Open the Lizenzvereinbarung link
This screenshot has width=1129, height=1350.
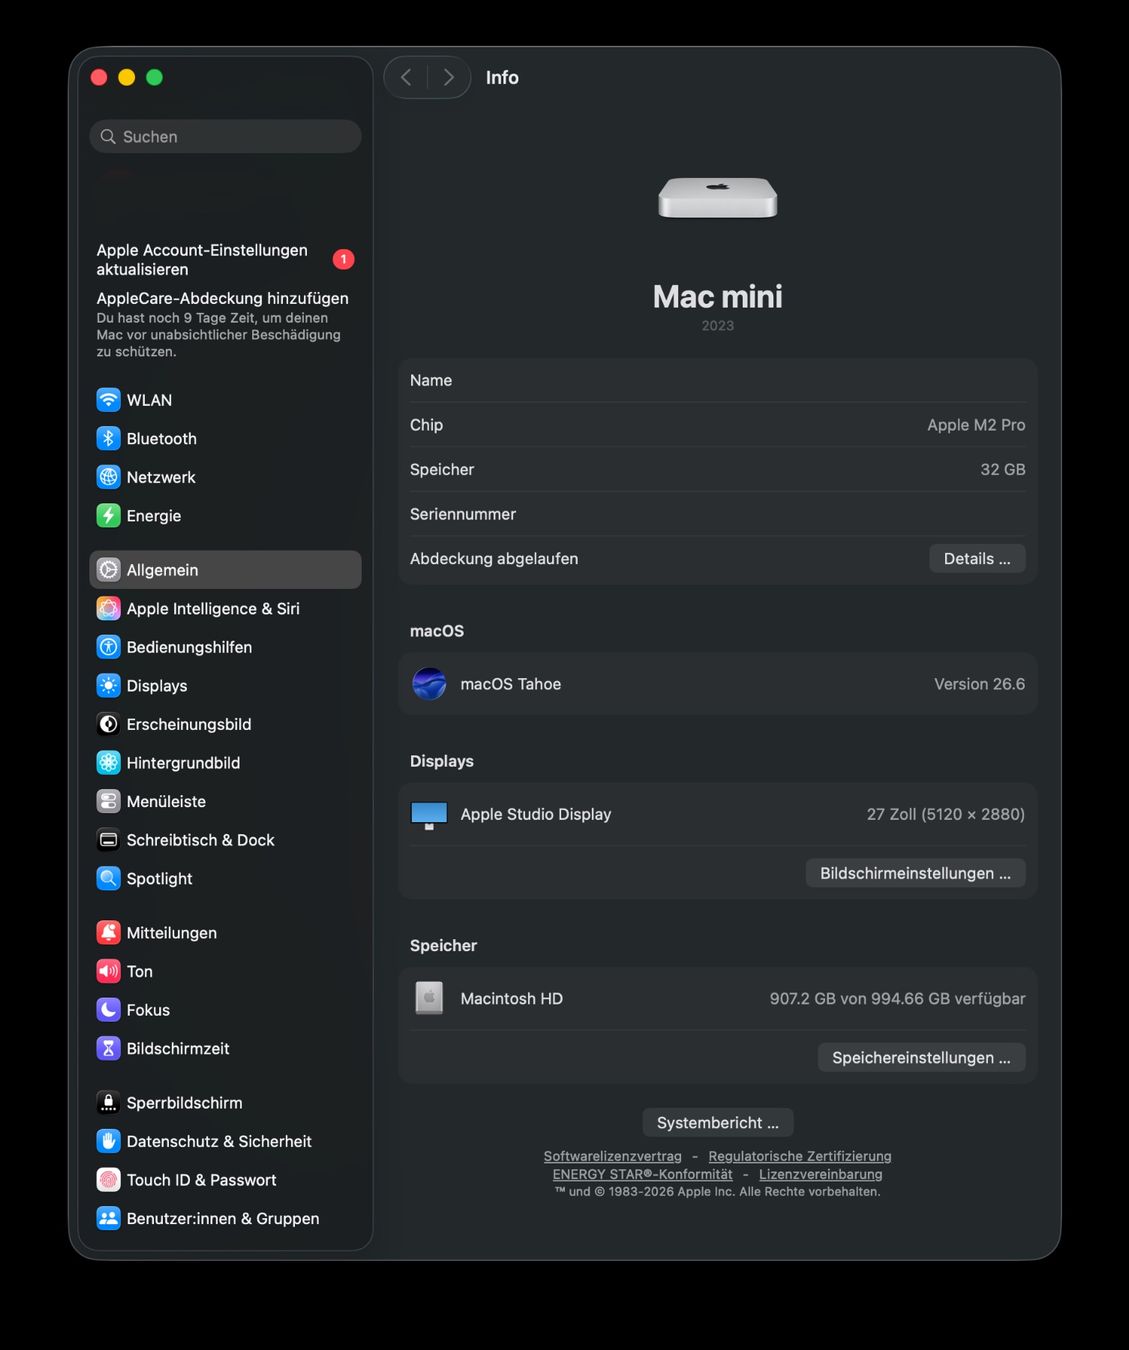point(821,1174)
